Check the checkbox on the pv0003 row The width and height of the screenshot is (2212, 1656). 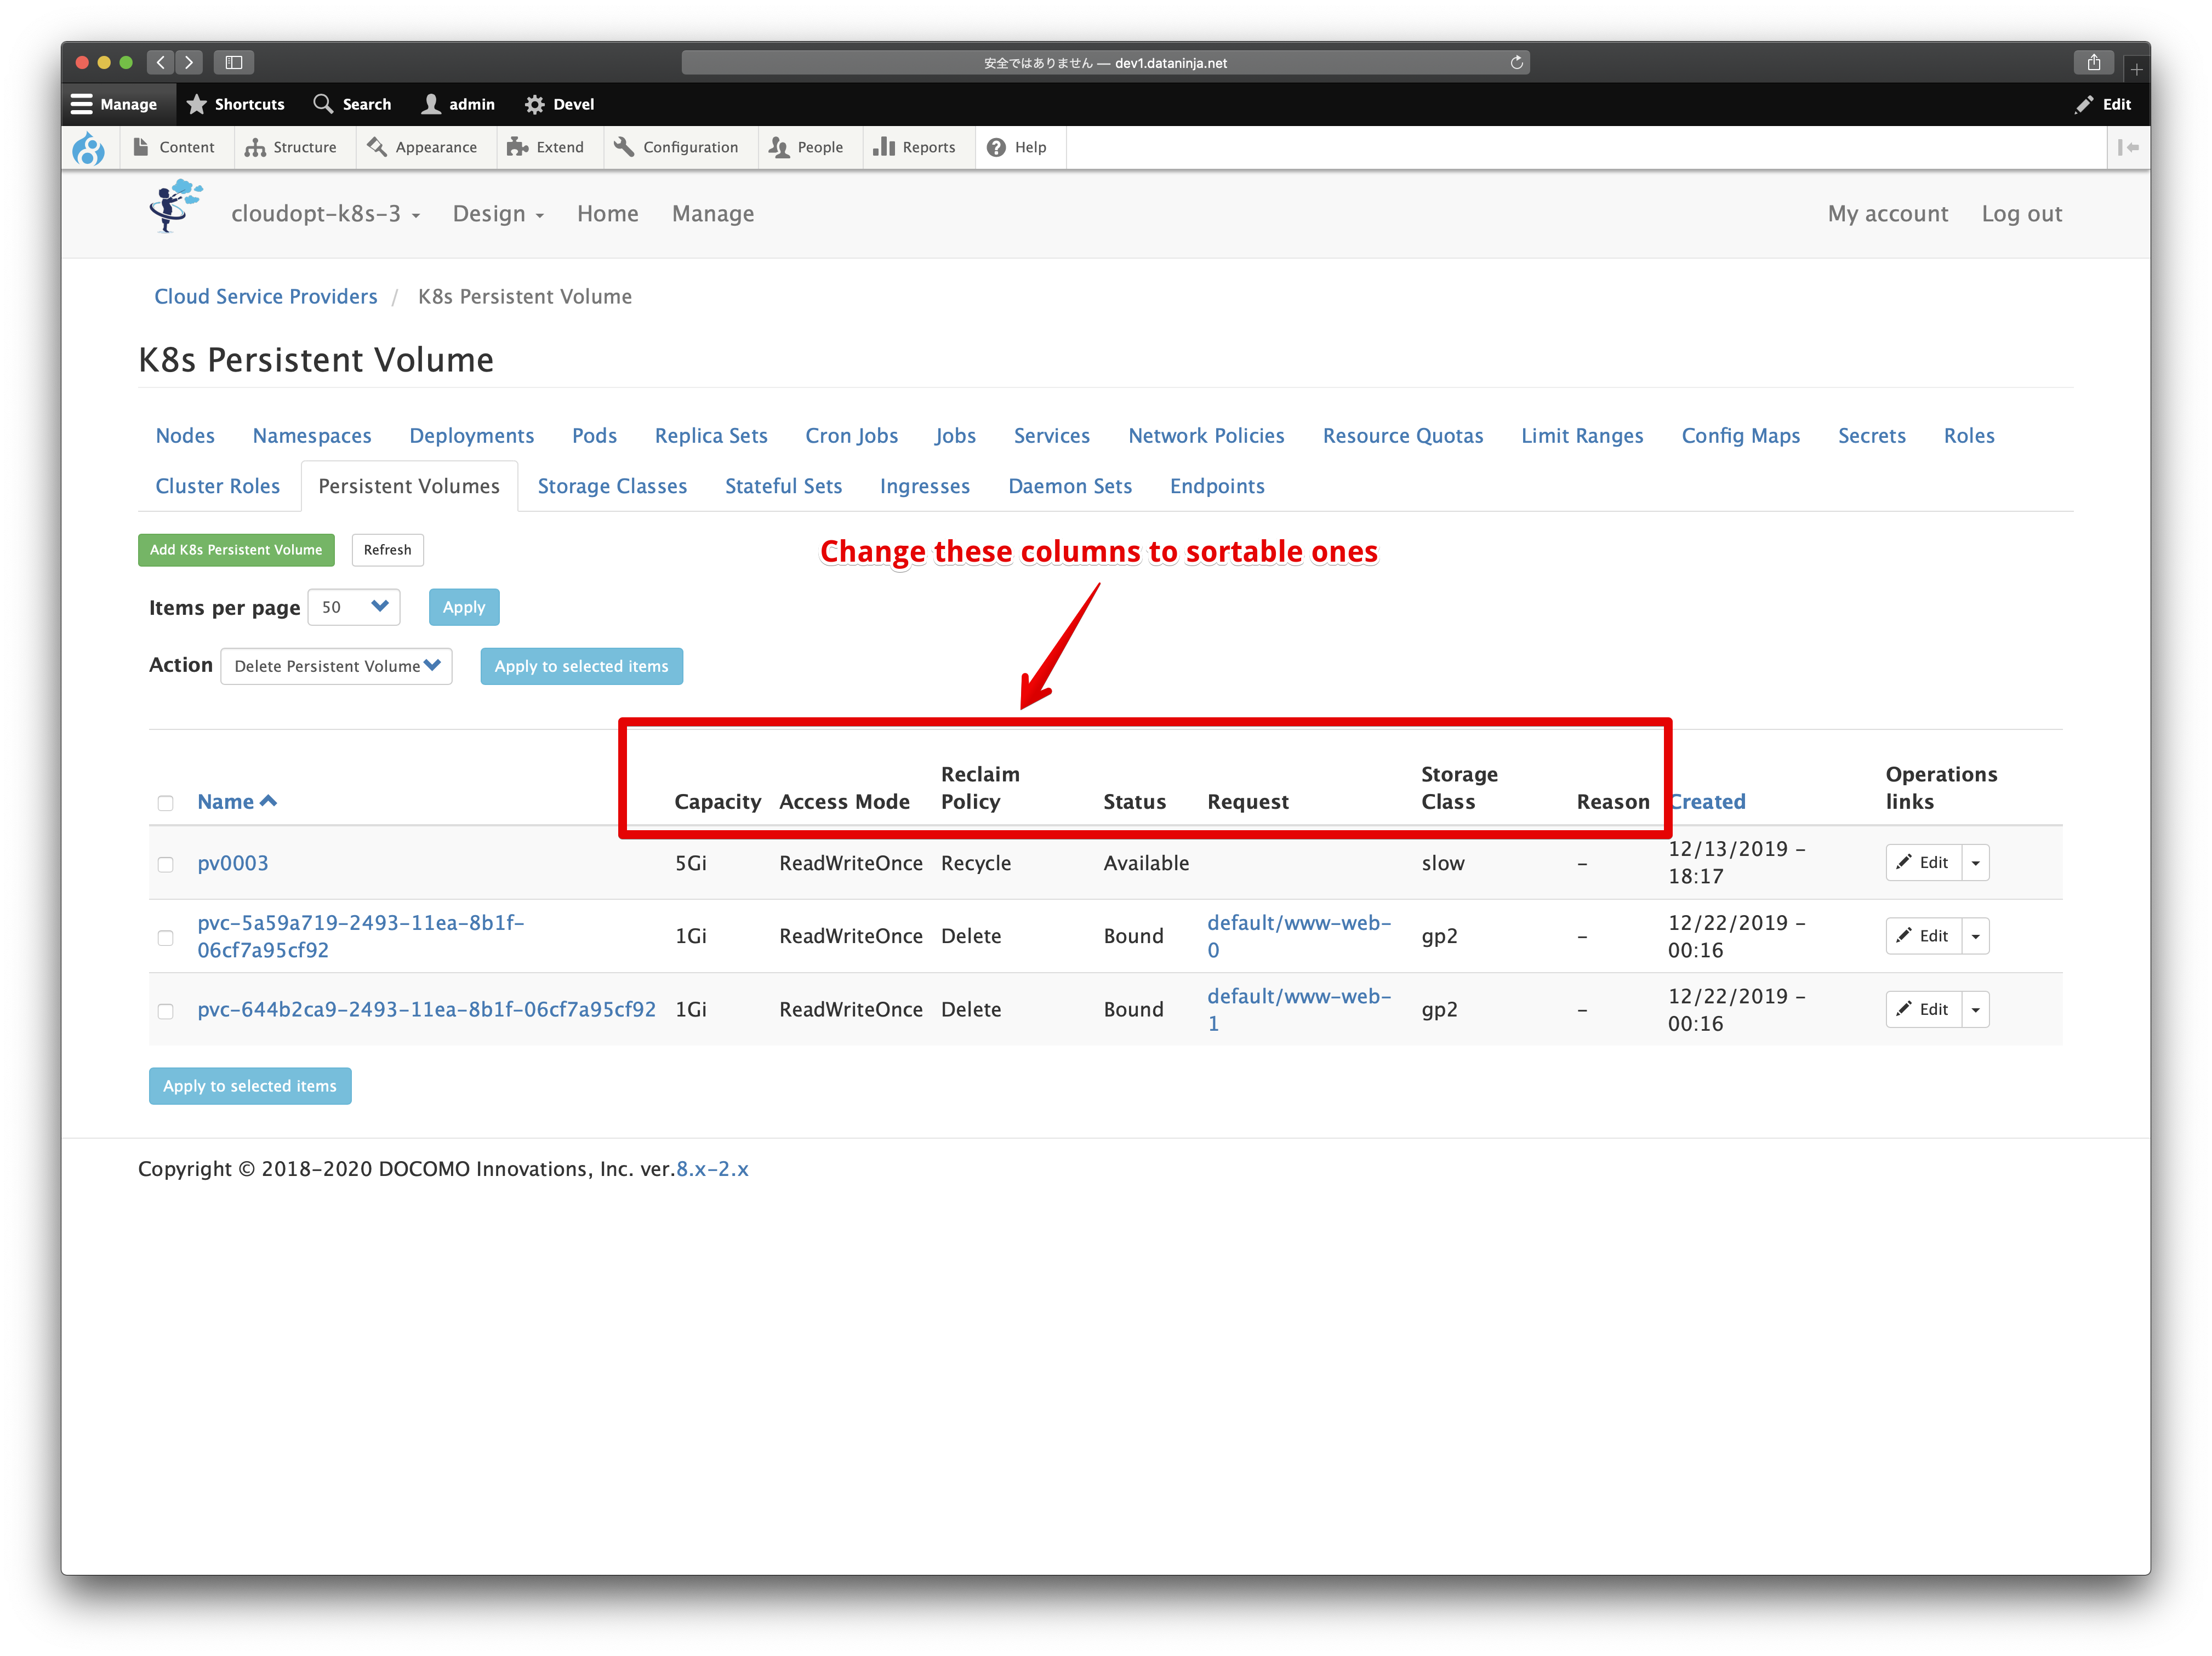[166, 863]
